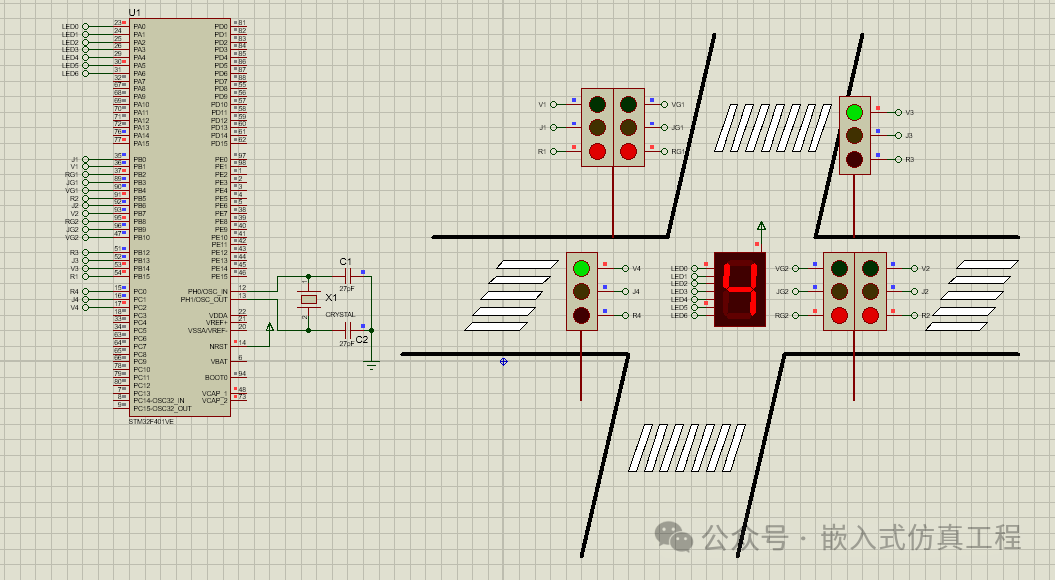Click the NRST pin label

click(x=218, y=347)
